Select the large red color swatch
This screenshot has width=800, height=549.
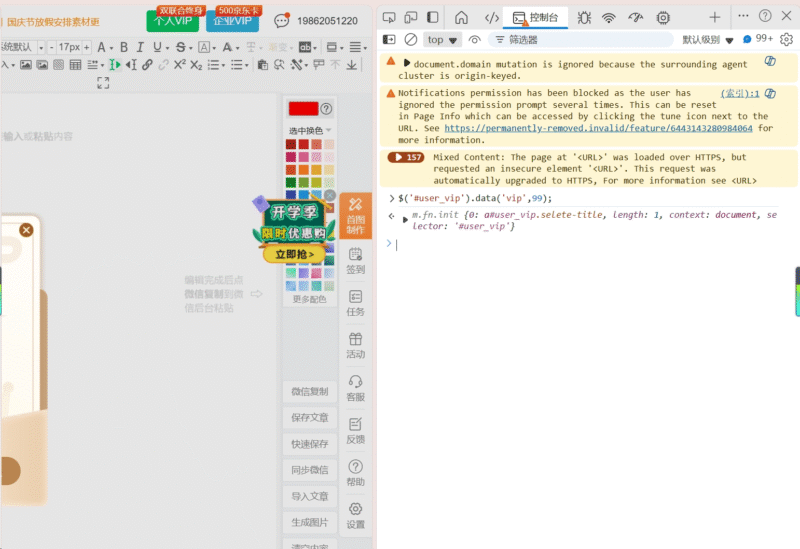click(302, 109)
